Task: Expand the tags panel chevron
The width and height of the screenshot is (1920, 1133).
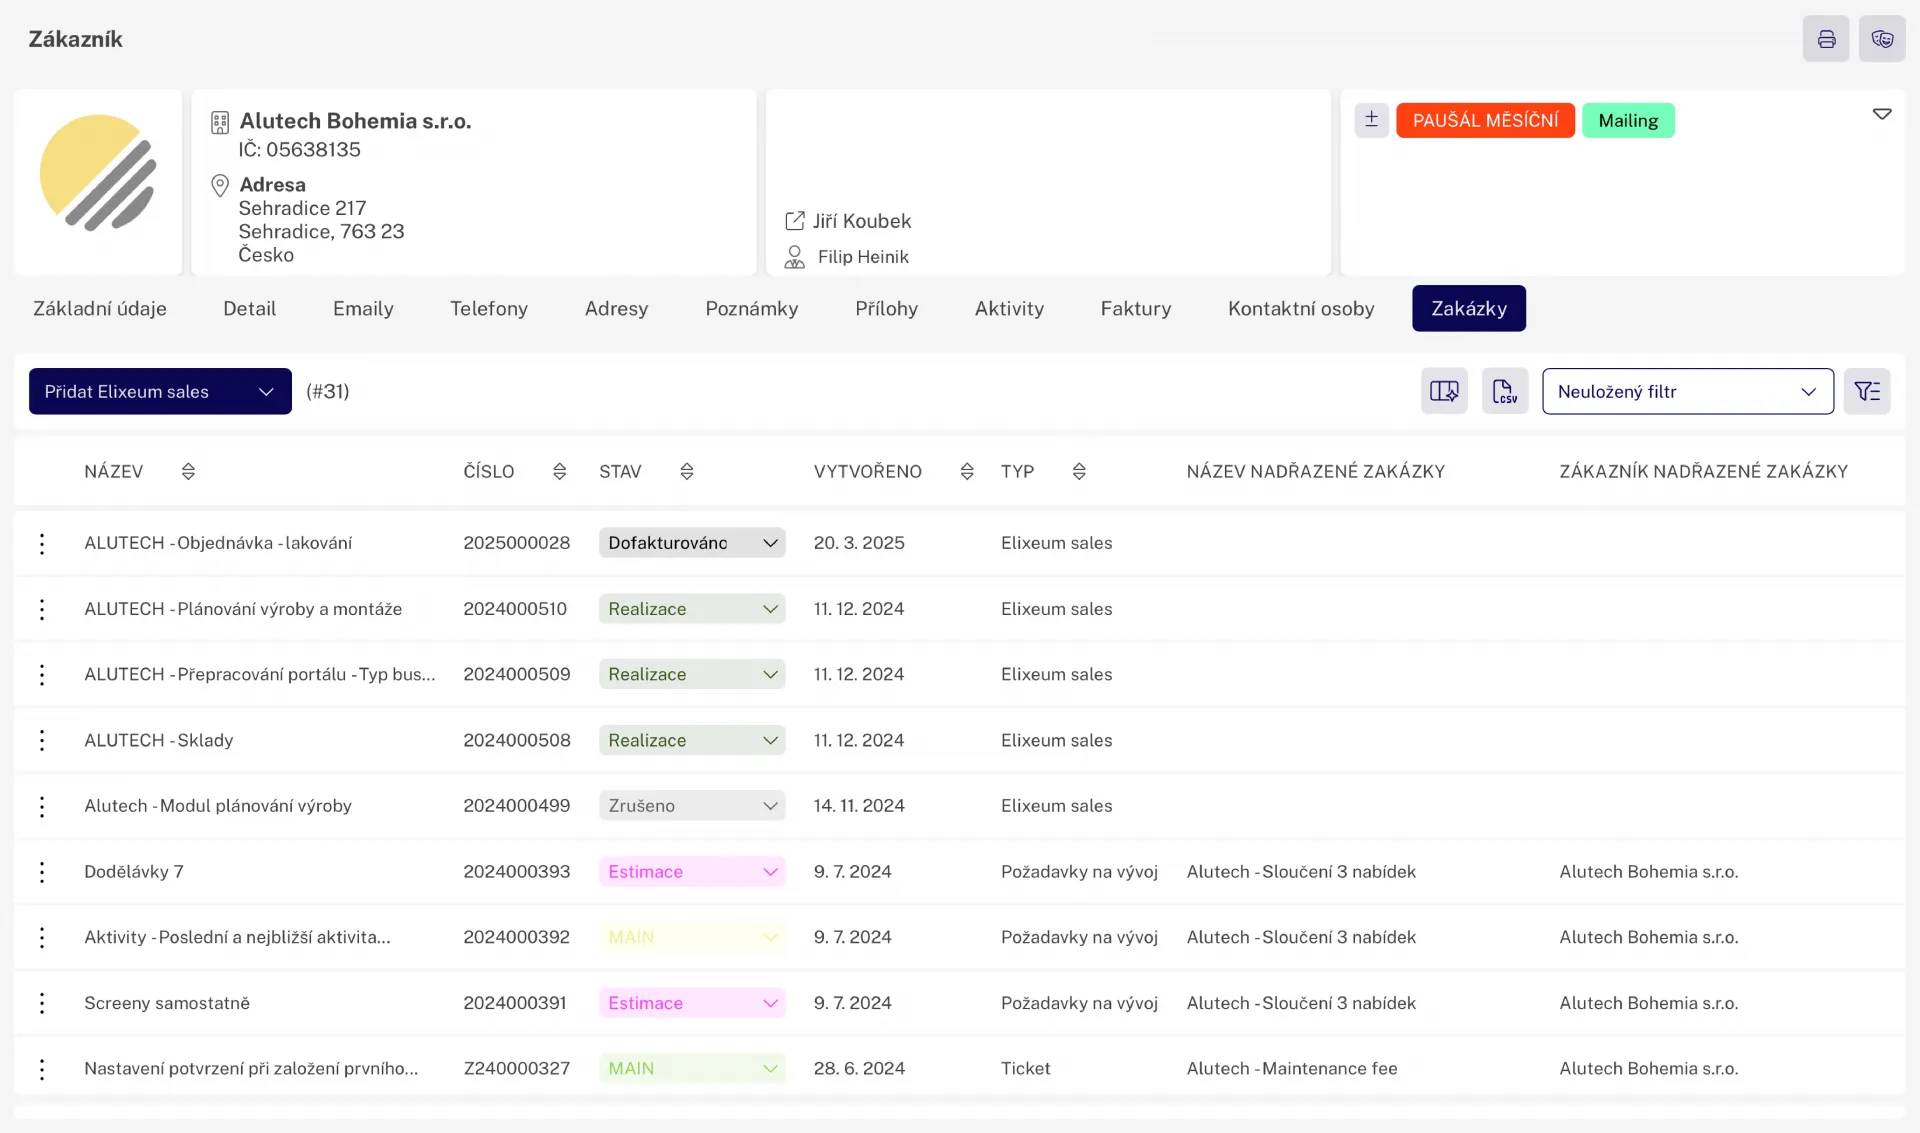Action: tap(1881, 114)
